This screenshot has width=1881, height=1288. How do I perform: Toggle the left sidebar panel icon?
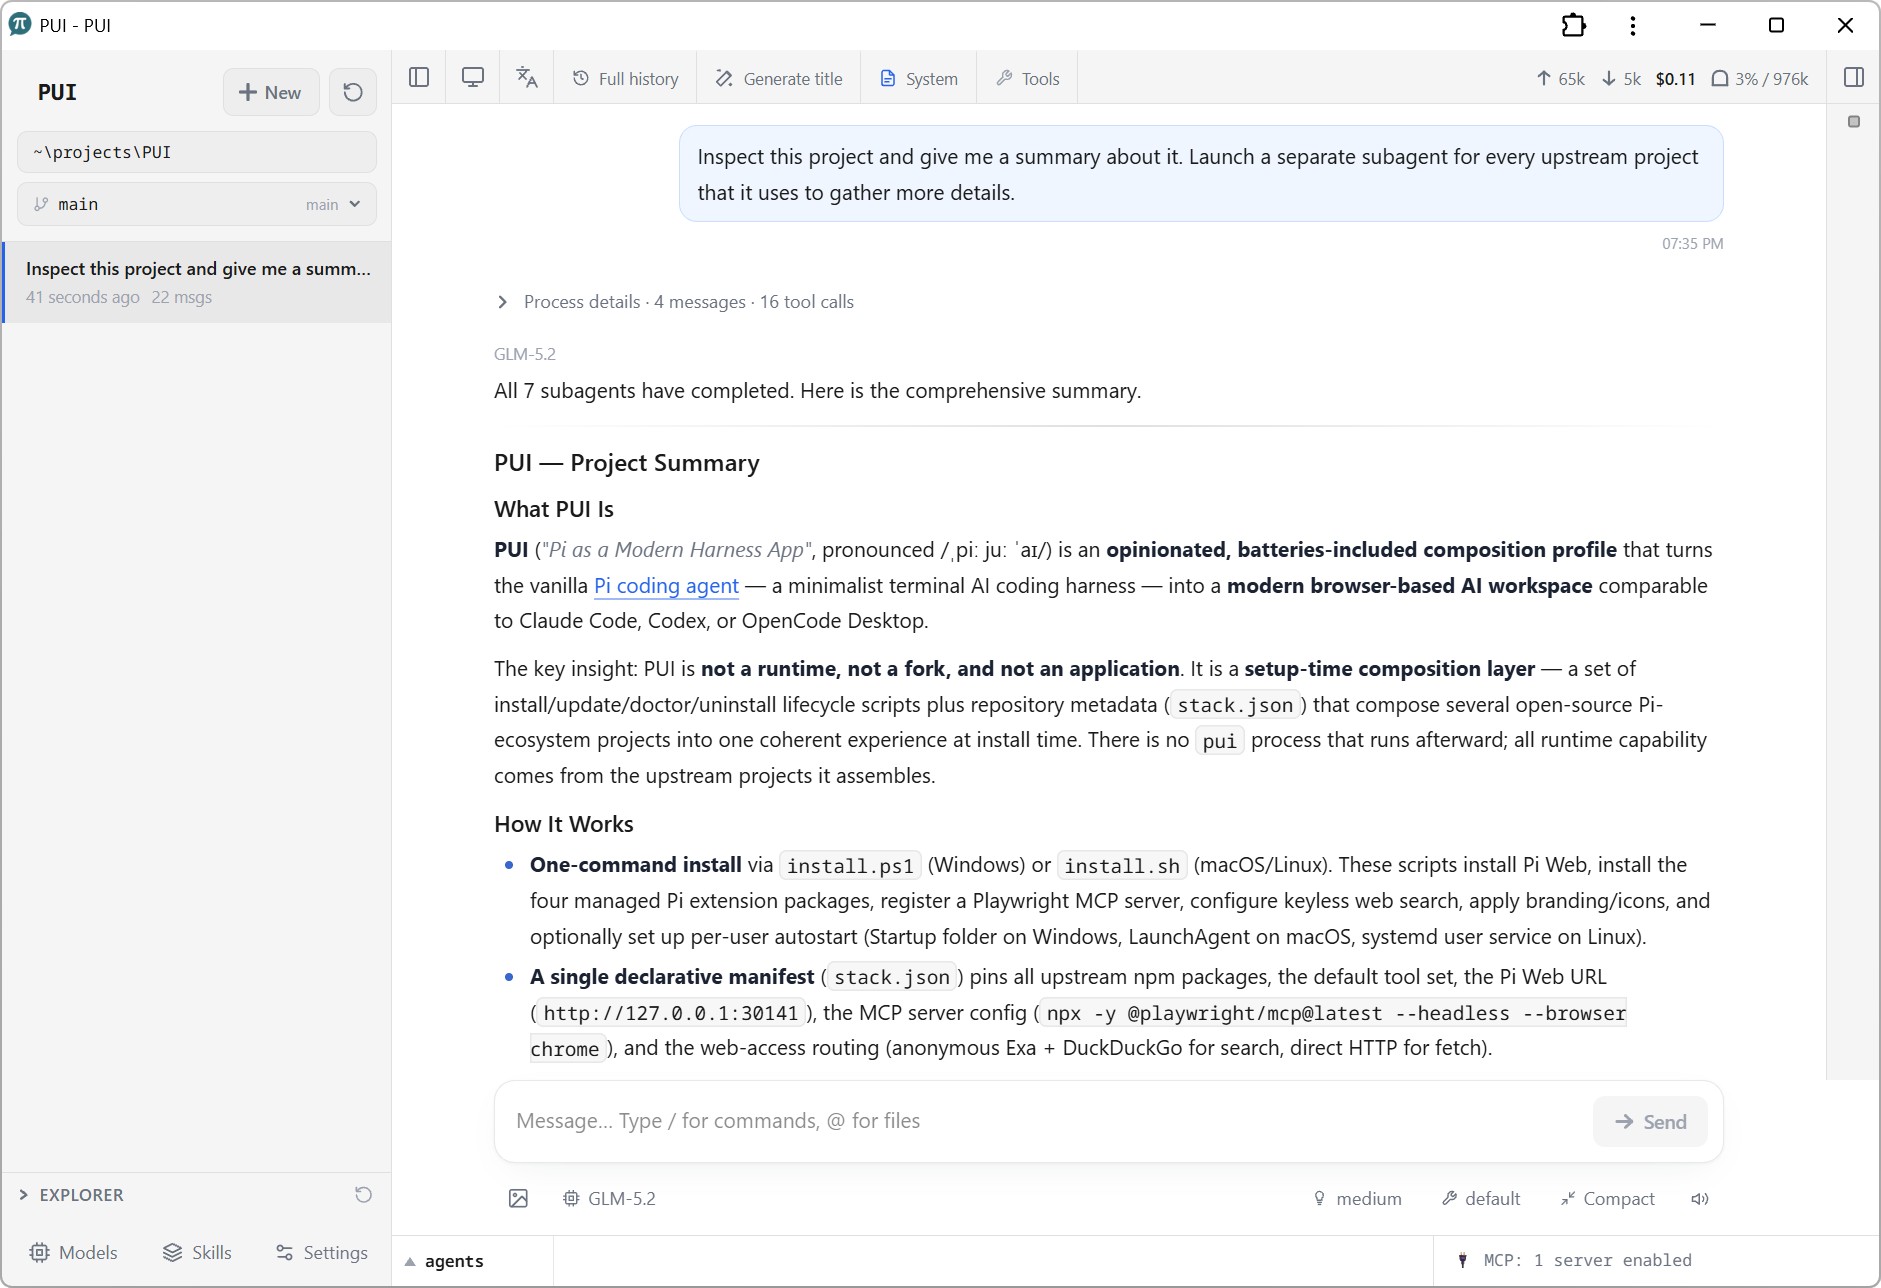coord(419,78)
